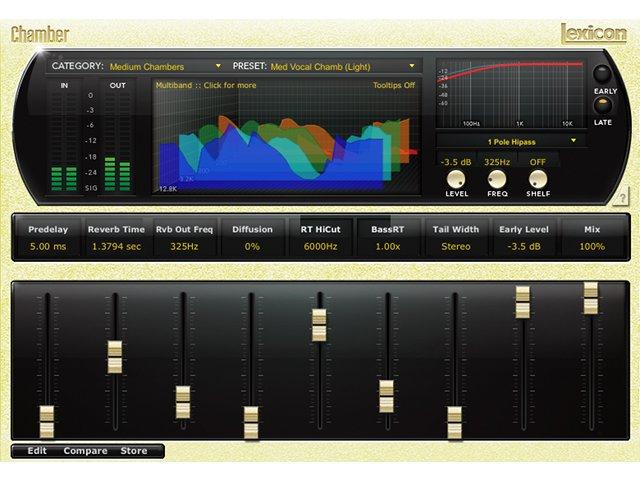
Task: Click the question mark help icon
Action: tap(621, 197)
